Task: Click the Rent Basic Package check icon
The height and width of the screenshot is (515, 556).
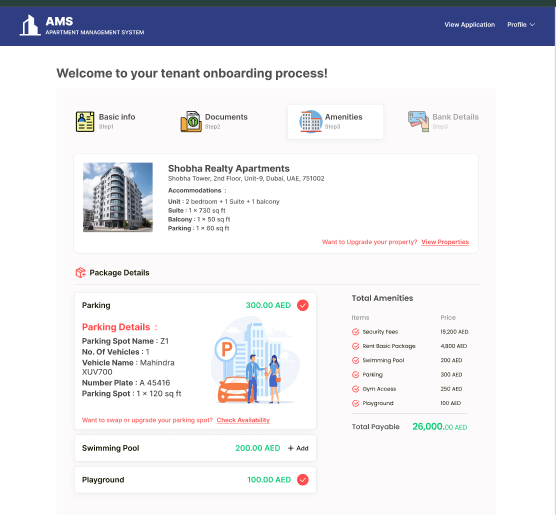Action: (355, 346)
